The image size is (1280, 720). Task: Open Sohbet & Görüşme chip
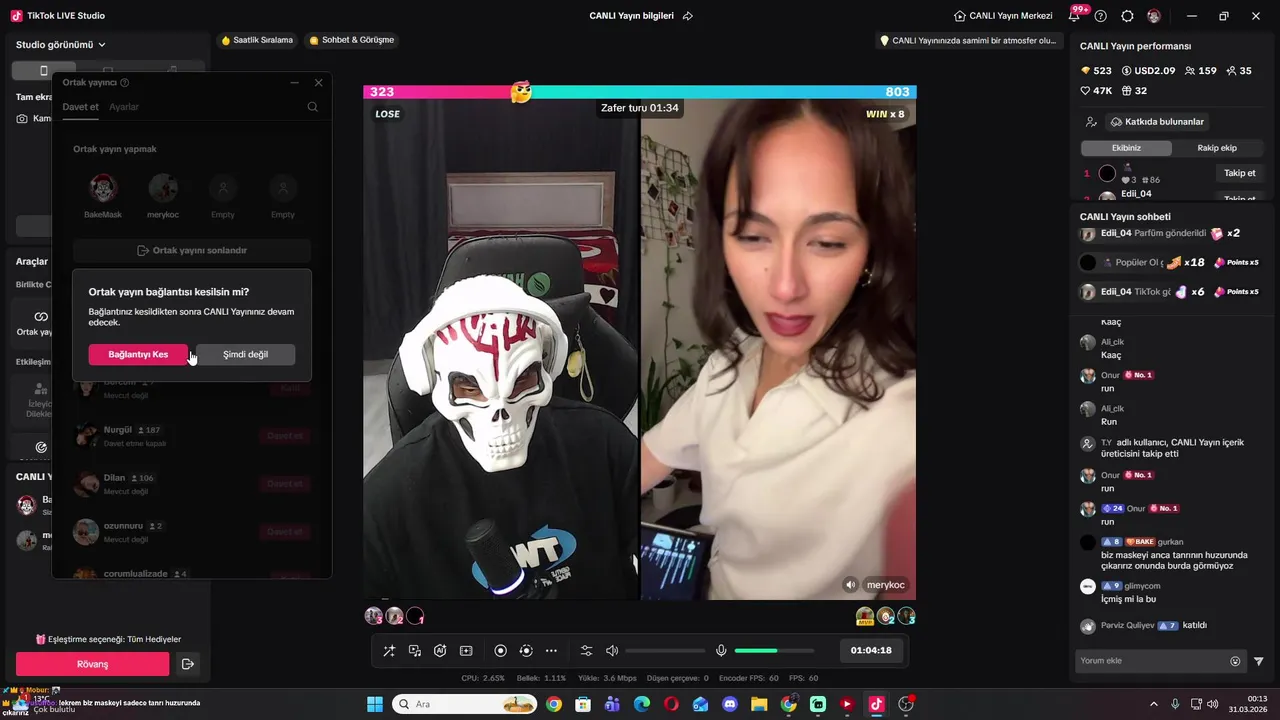352,40
